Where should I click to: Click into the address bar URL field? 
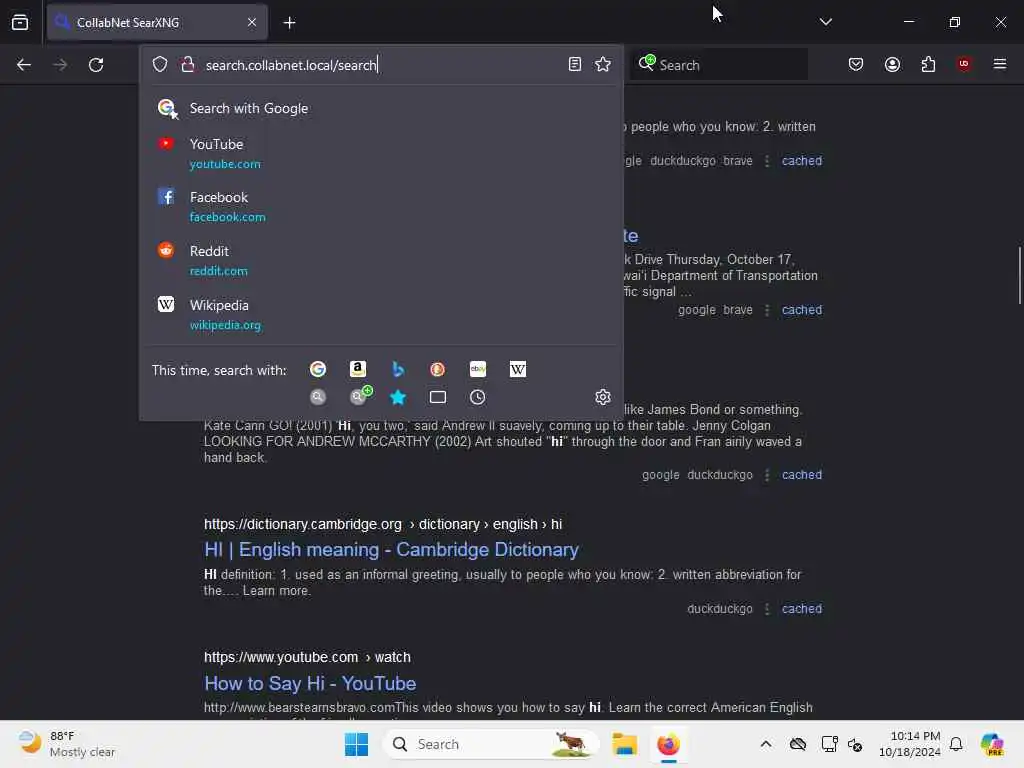point(382,65)
